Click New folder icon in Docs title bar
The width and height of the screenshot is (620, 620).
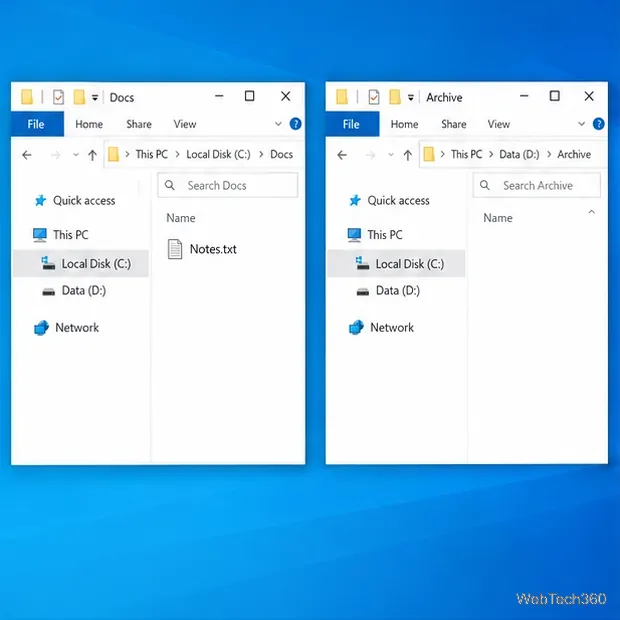tap(79, 97)
